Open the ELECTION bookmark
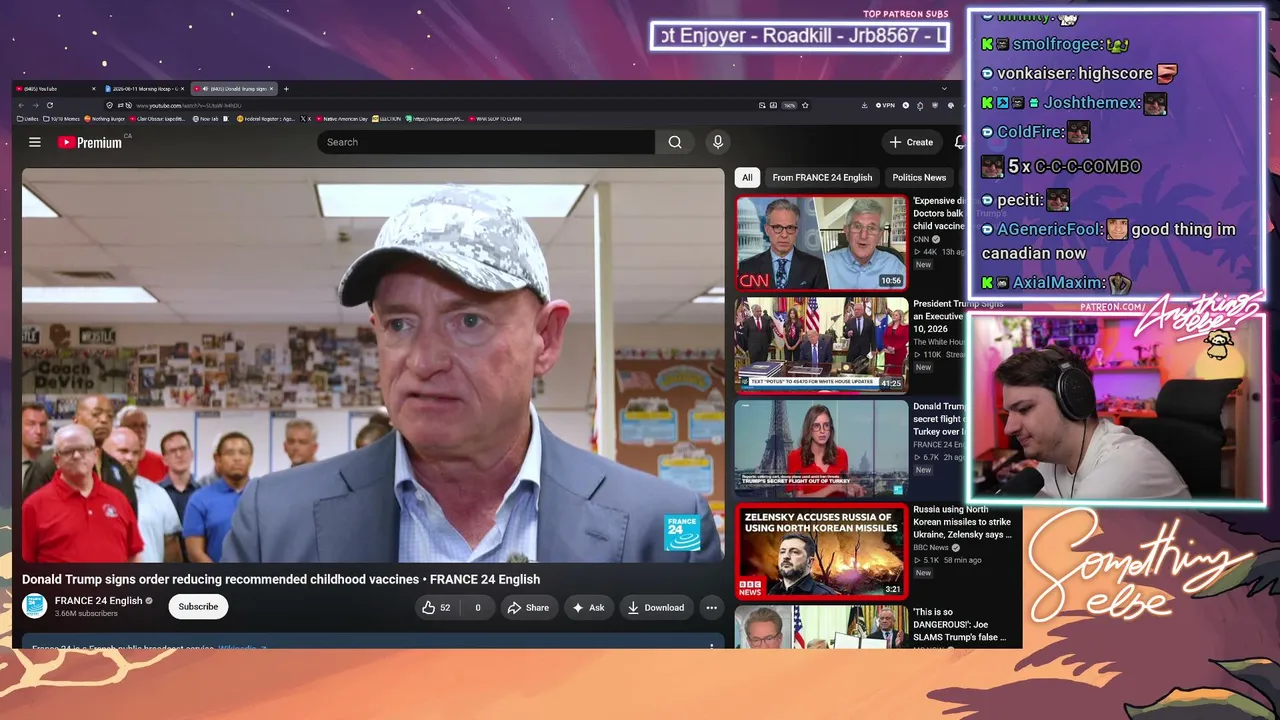Viewport: 1280px width, 720px height. (x=387, y=119)
